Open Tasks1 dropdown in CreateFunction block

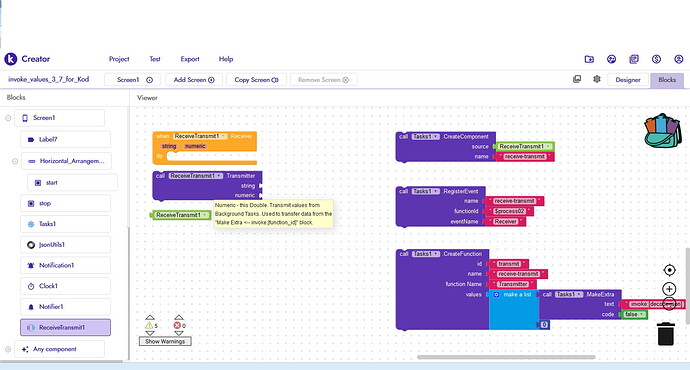tap(425, 254)
